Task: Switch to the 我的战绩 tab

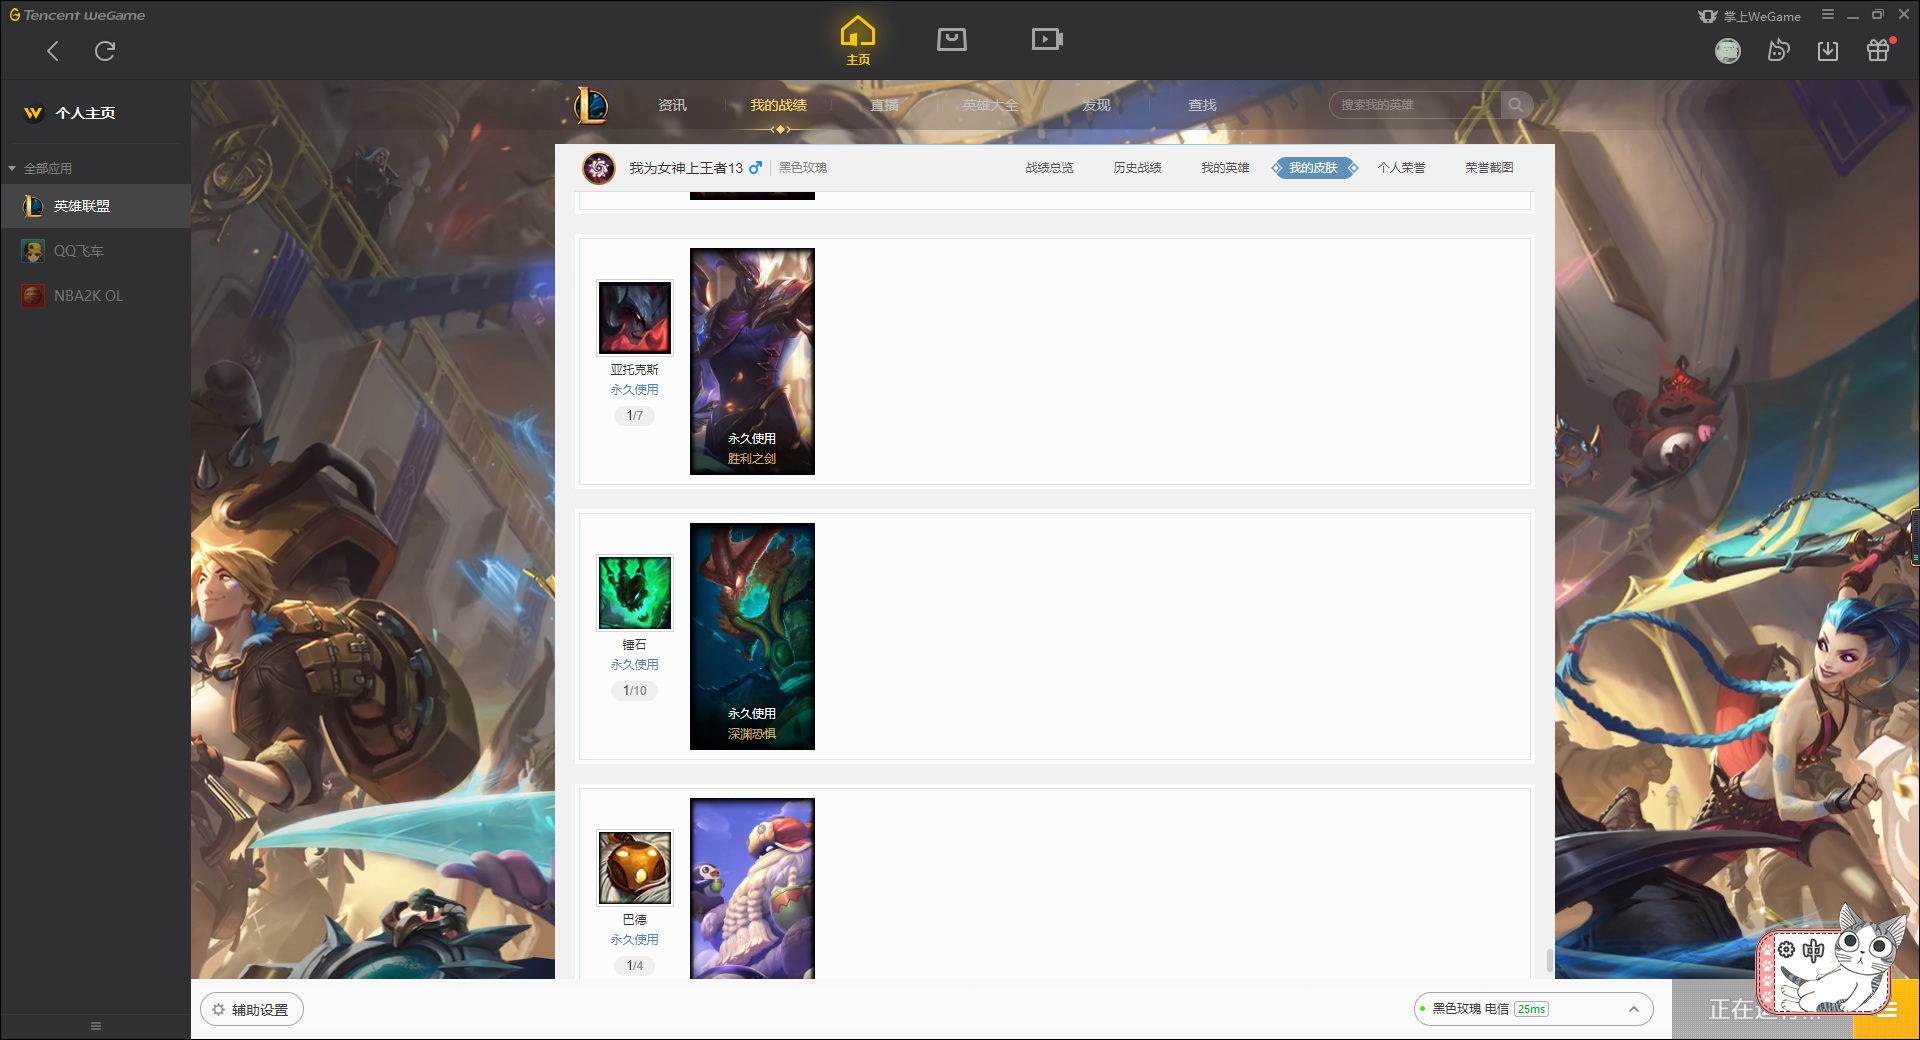Action: [778, 105]
